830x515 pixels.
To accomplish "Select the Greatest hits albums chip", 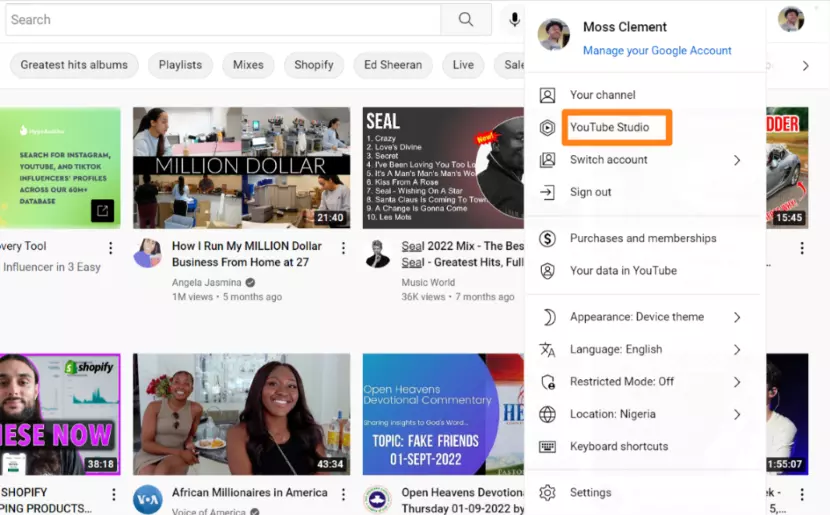I will [x=74, y=65].
